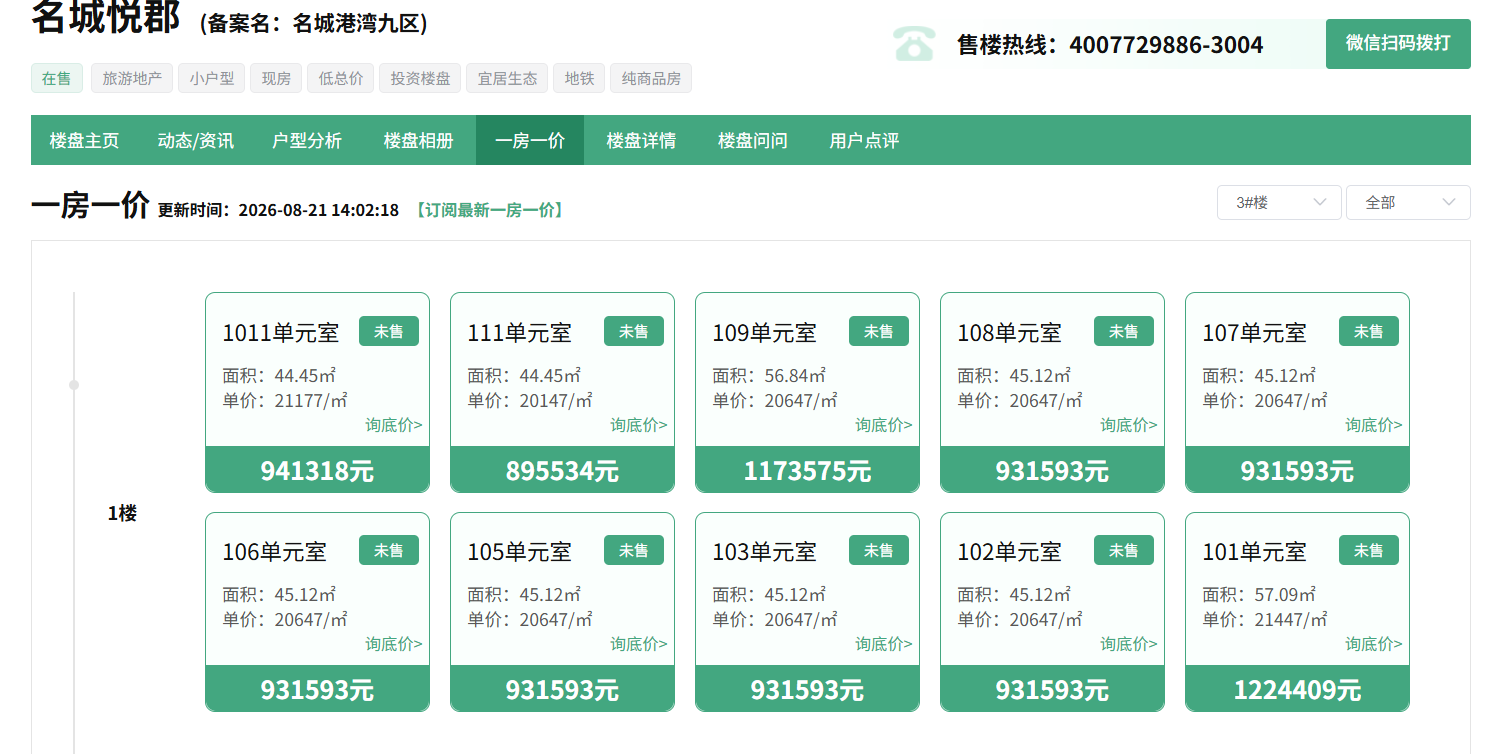Click the 未售 badge on 103单元室
The image size is (1496, 754).
[x=879, y=550]
